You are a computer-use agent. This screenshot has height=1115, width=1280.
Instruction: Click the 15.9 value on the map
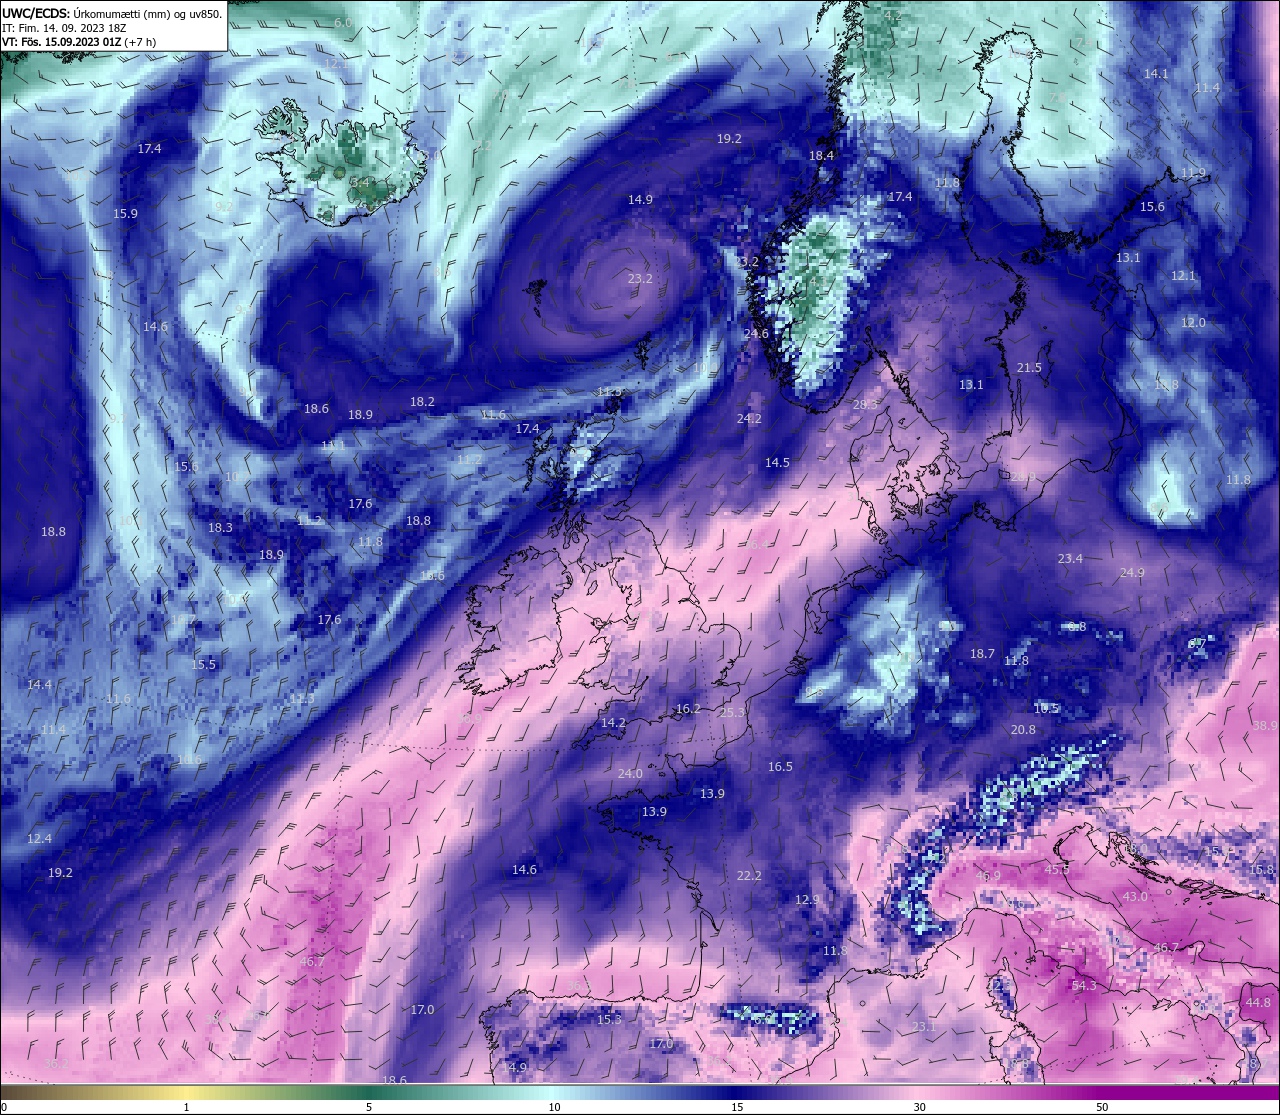pos(125,213)
